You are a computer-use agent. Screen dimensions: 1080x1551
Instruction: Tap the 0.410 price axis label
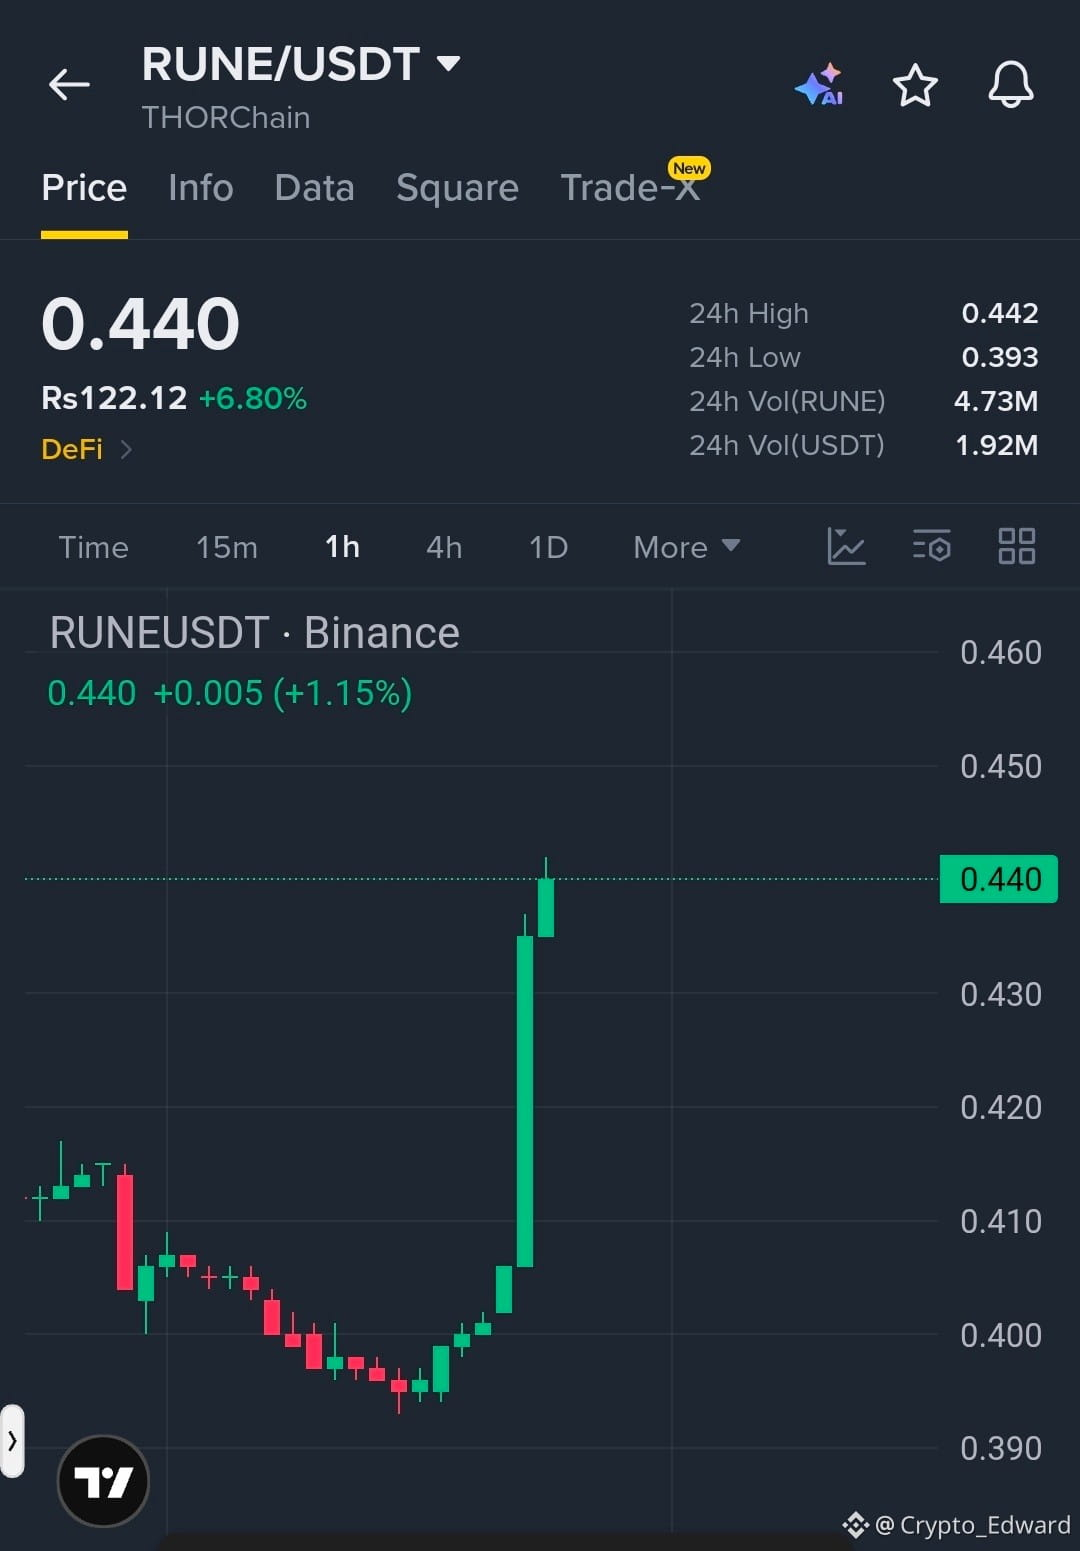click(x=1001, y=1221)
